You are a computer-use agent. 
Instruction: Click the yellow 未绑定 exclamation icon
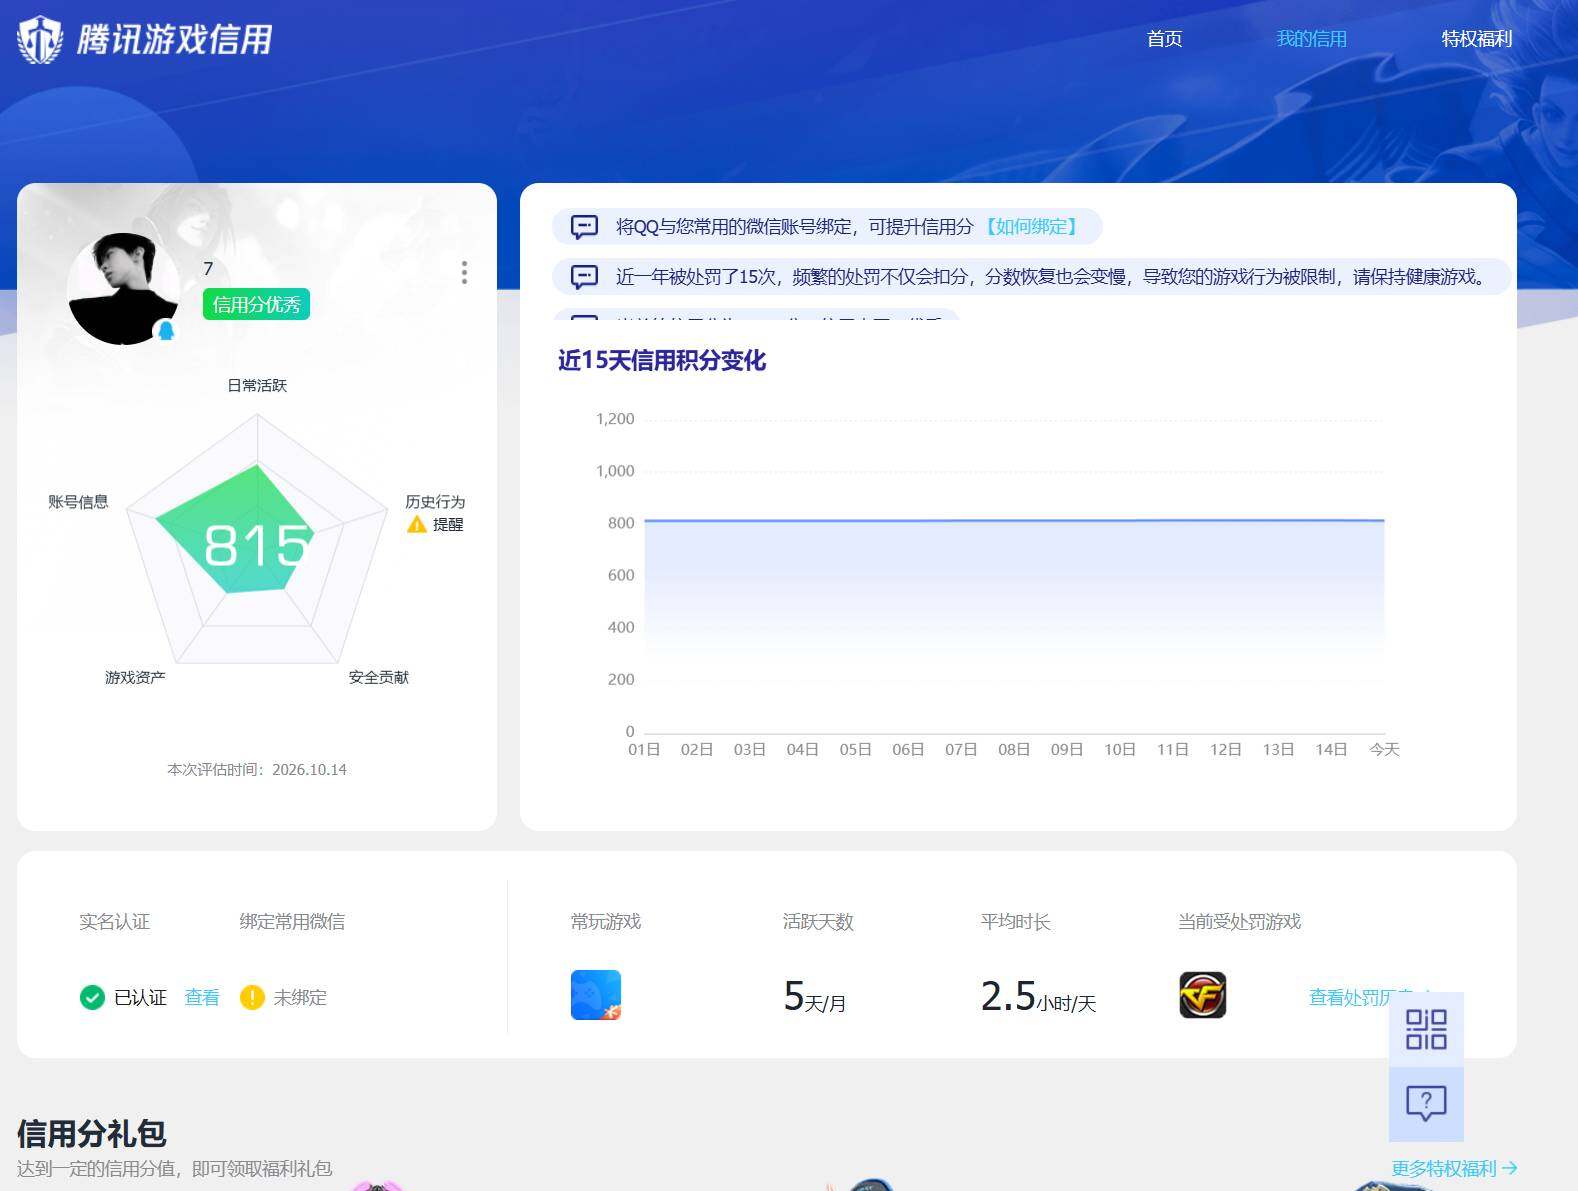252,997
